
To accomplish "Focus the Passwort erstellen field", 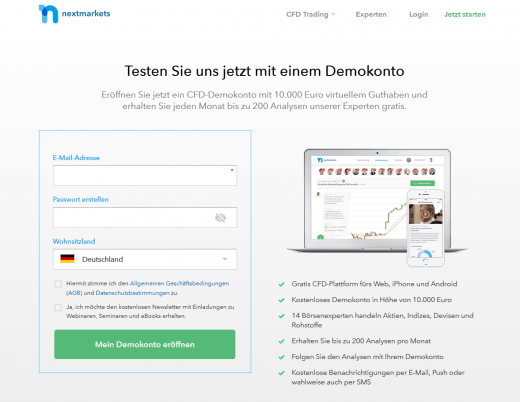I will [x=145, y=218].
